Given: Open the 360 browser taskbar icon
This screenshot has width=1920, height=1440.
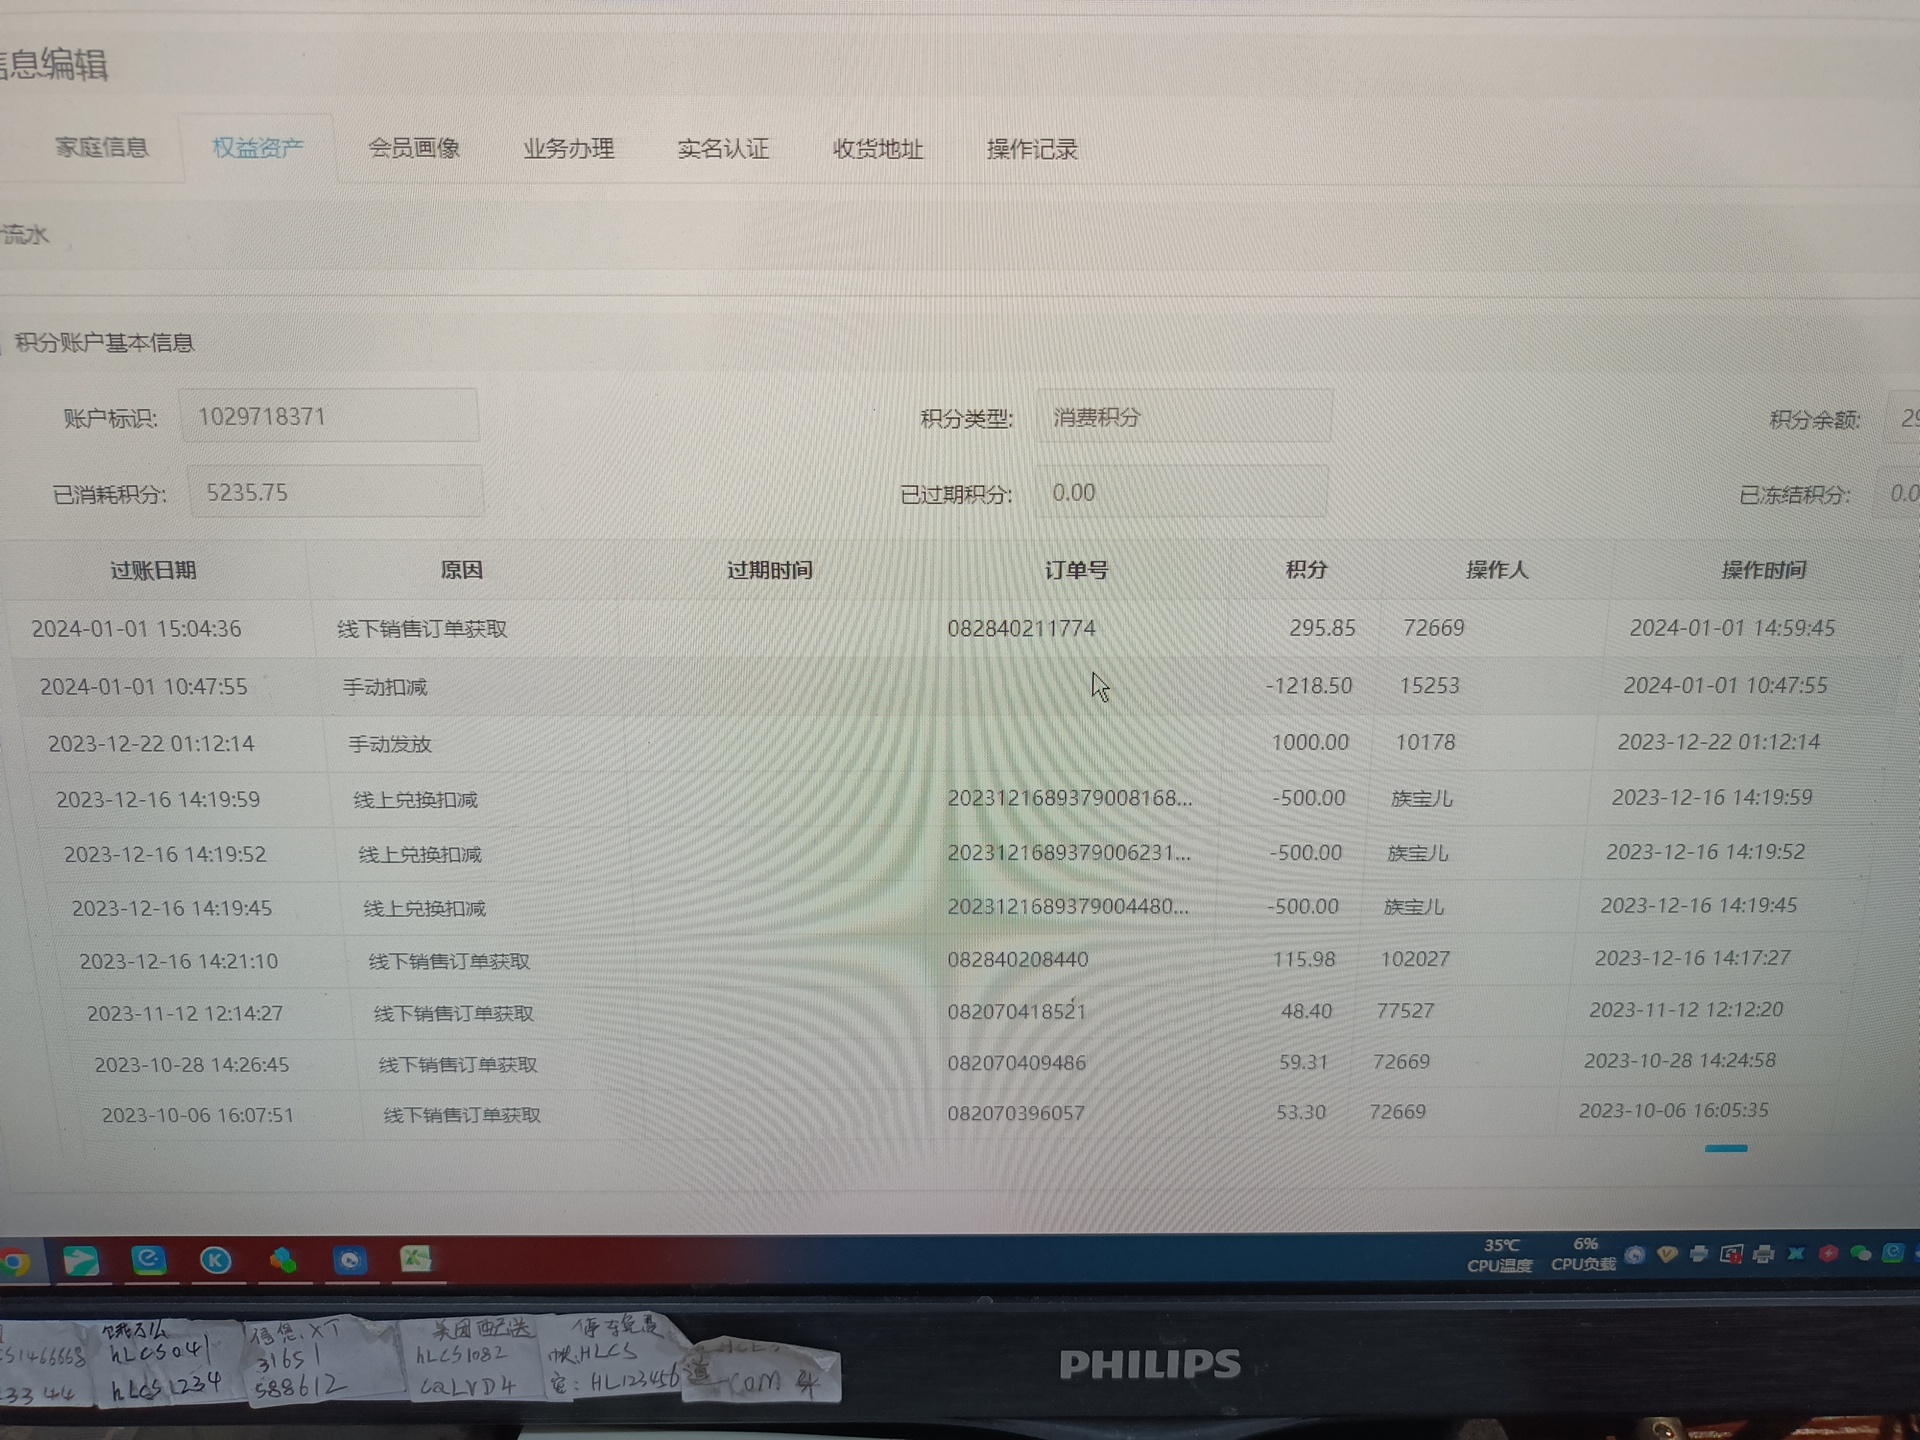Looking at the screenshot, I should (149, 1260).
